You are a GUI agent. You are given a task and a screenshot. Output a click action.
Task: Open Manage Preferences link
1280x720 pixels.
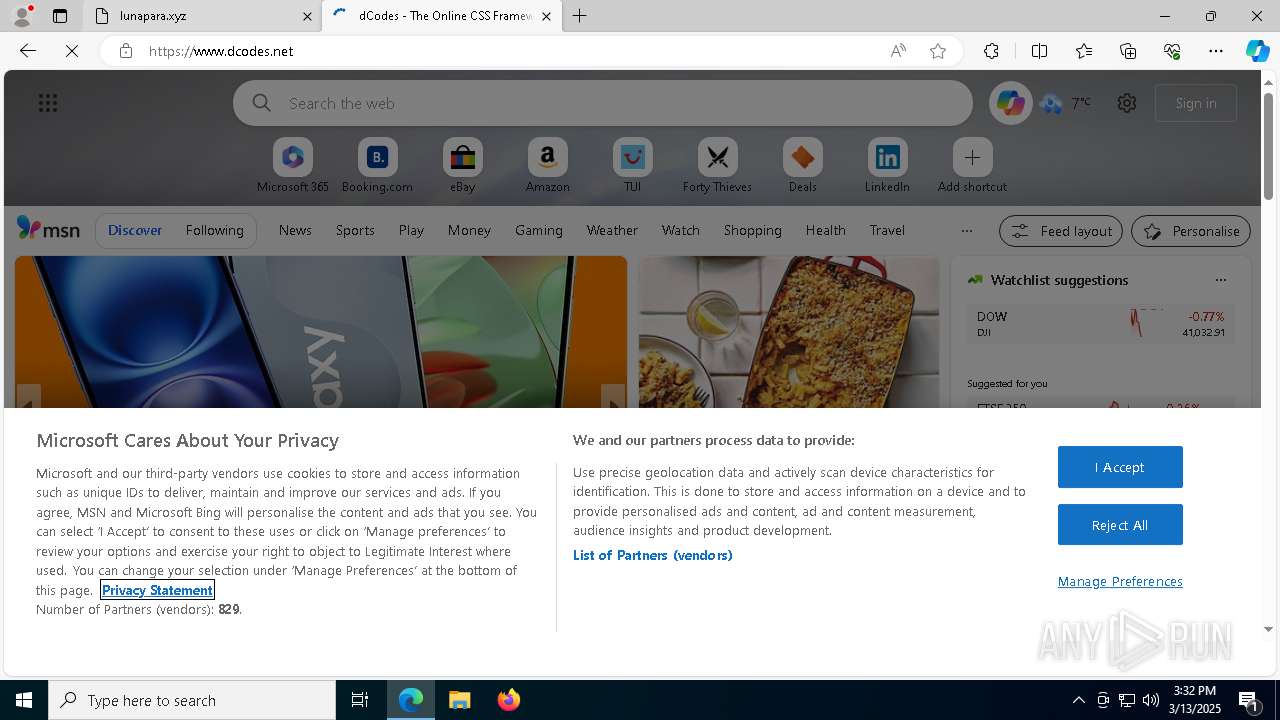[1120, 581]
